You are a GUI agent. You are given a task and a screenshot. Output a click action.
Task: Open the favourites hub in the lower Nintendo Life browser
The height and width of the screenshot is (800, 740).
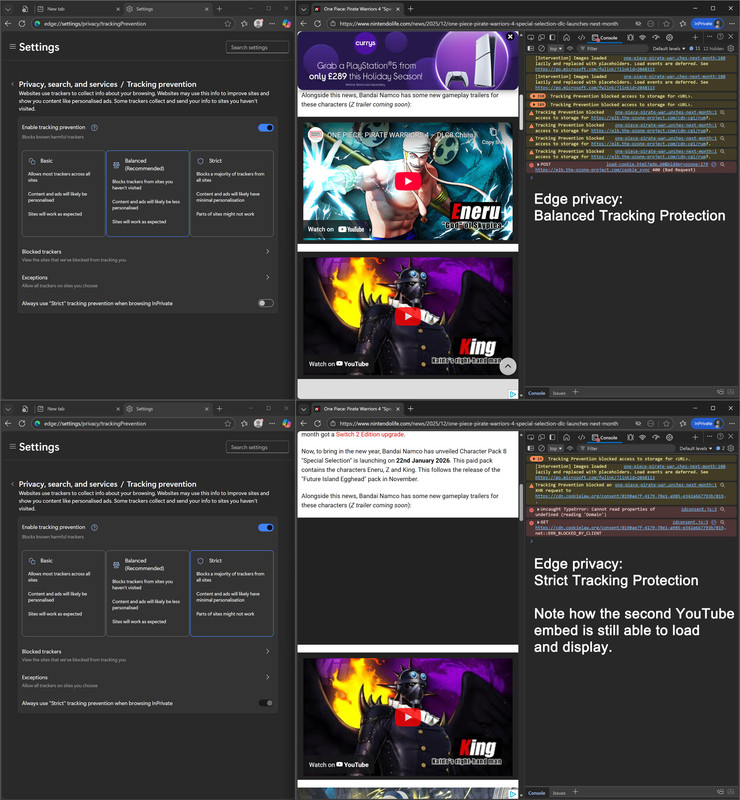[683, 423]
